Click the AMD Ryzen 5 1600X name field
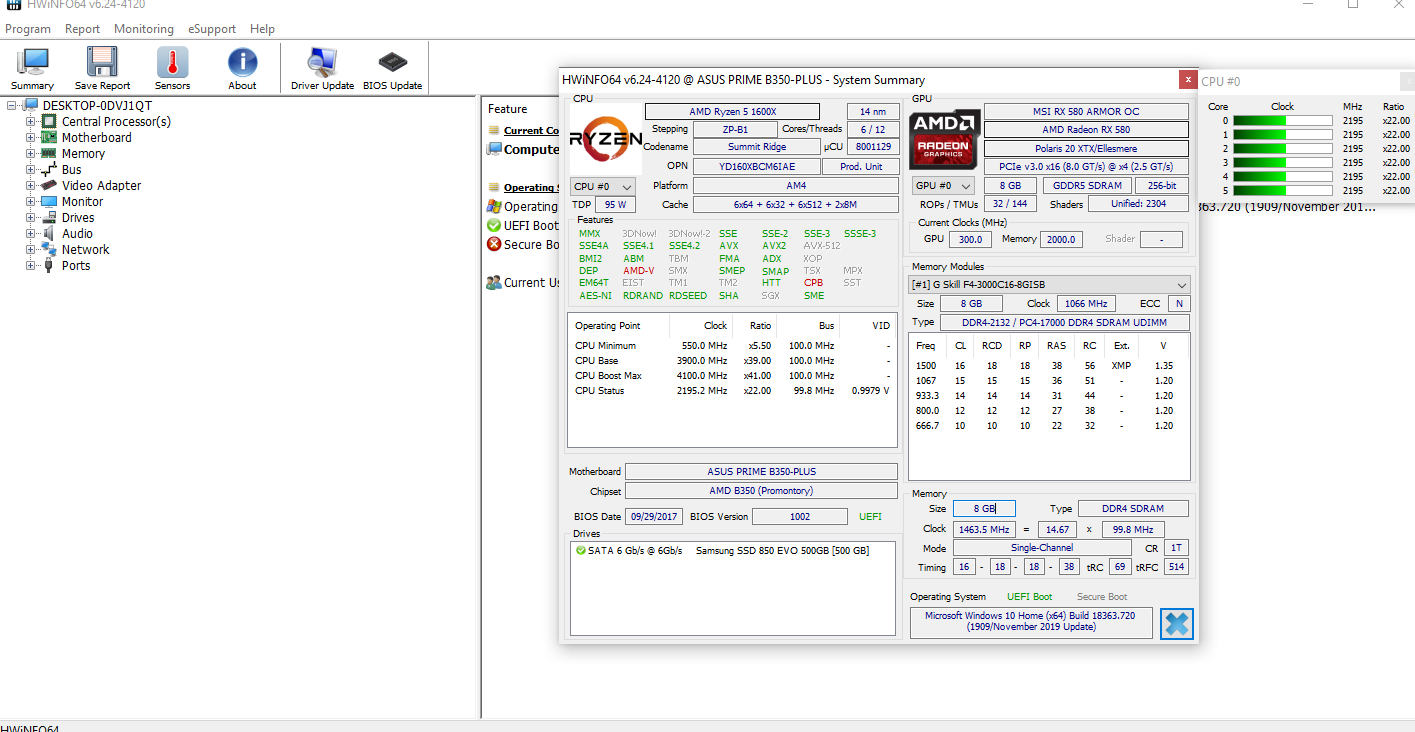The image size is (1415, 732). point(732,112)
